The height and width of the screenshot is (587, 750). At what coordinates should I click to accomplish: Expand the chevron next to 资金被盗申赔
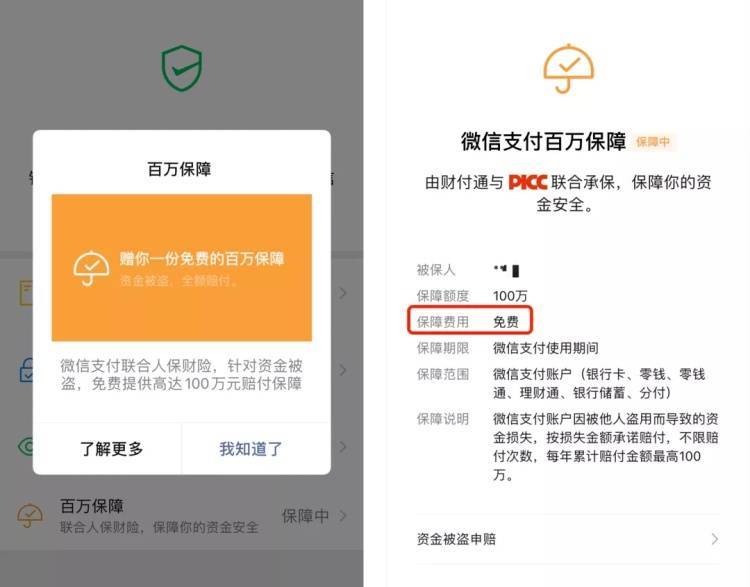714,539
